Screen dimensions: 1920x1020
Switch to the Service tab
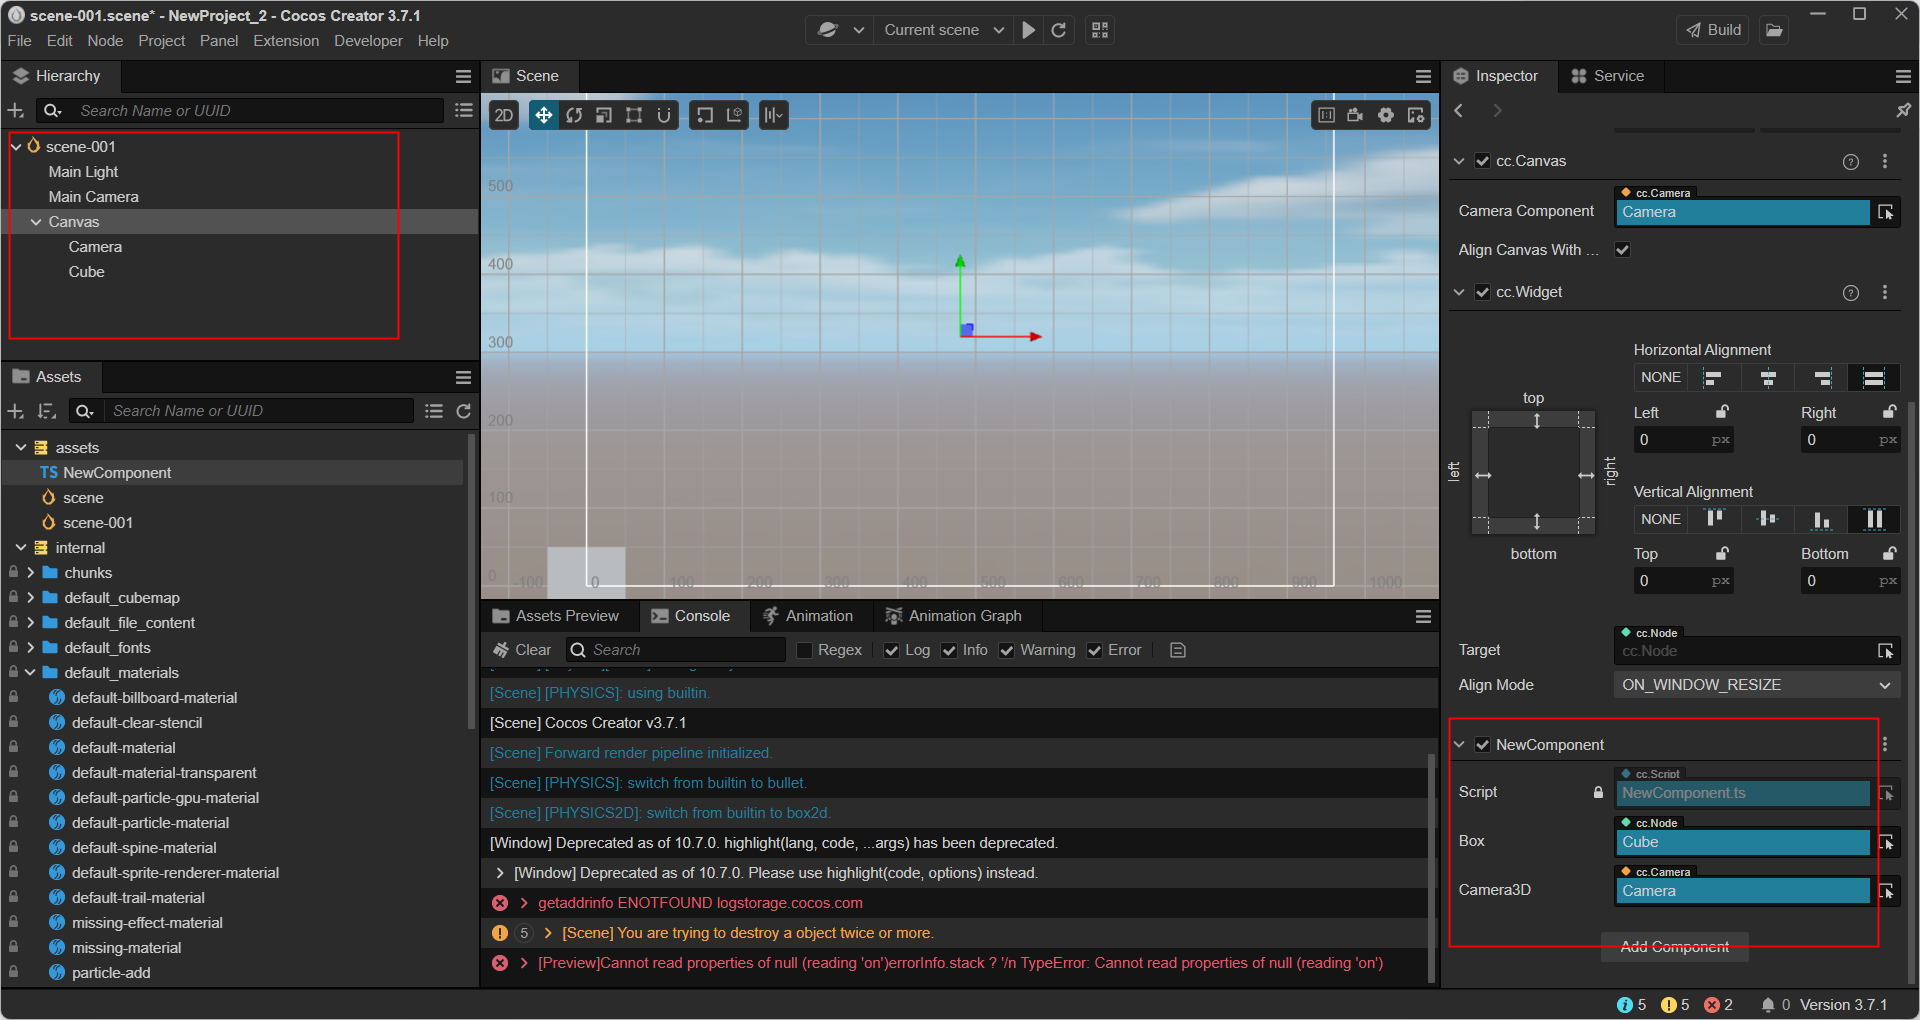[x=1608, y=76]
